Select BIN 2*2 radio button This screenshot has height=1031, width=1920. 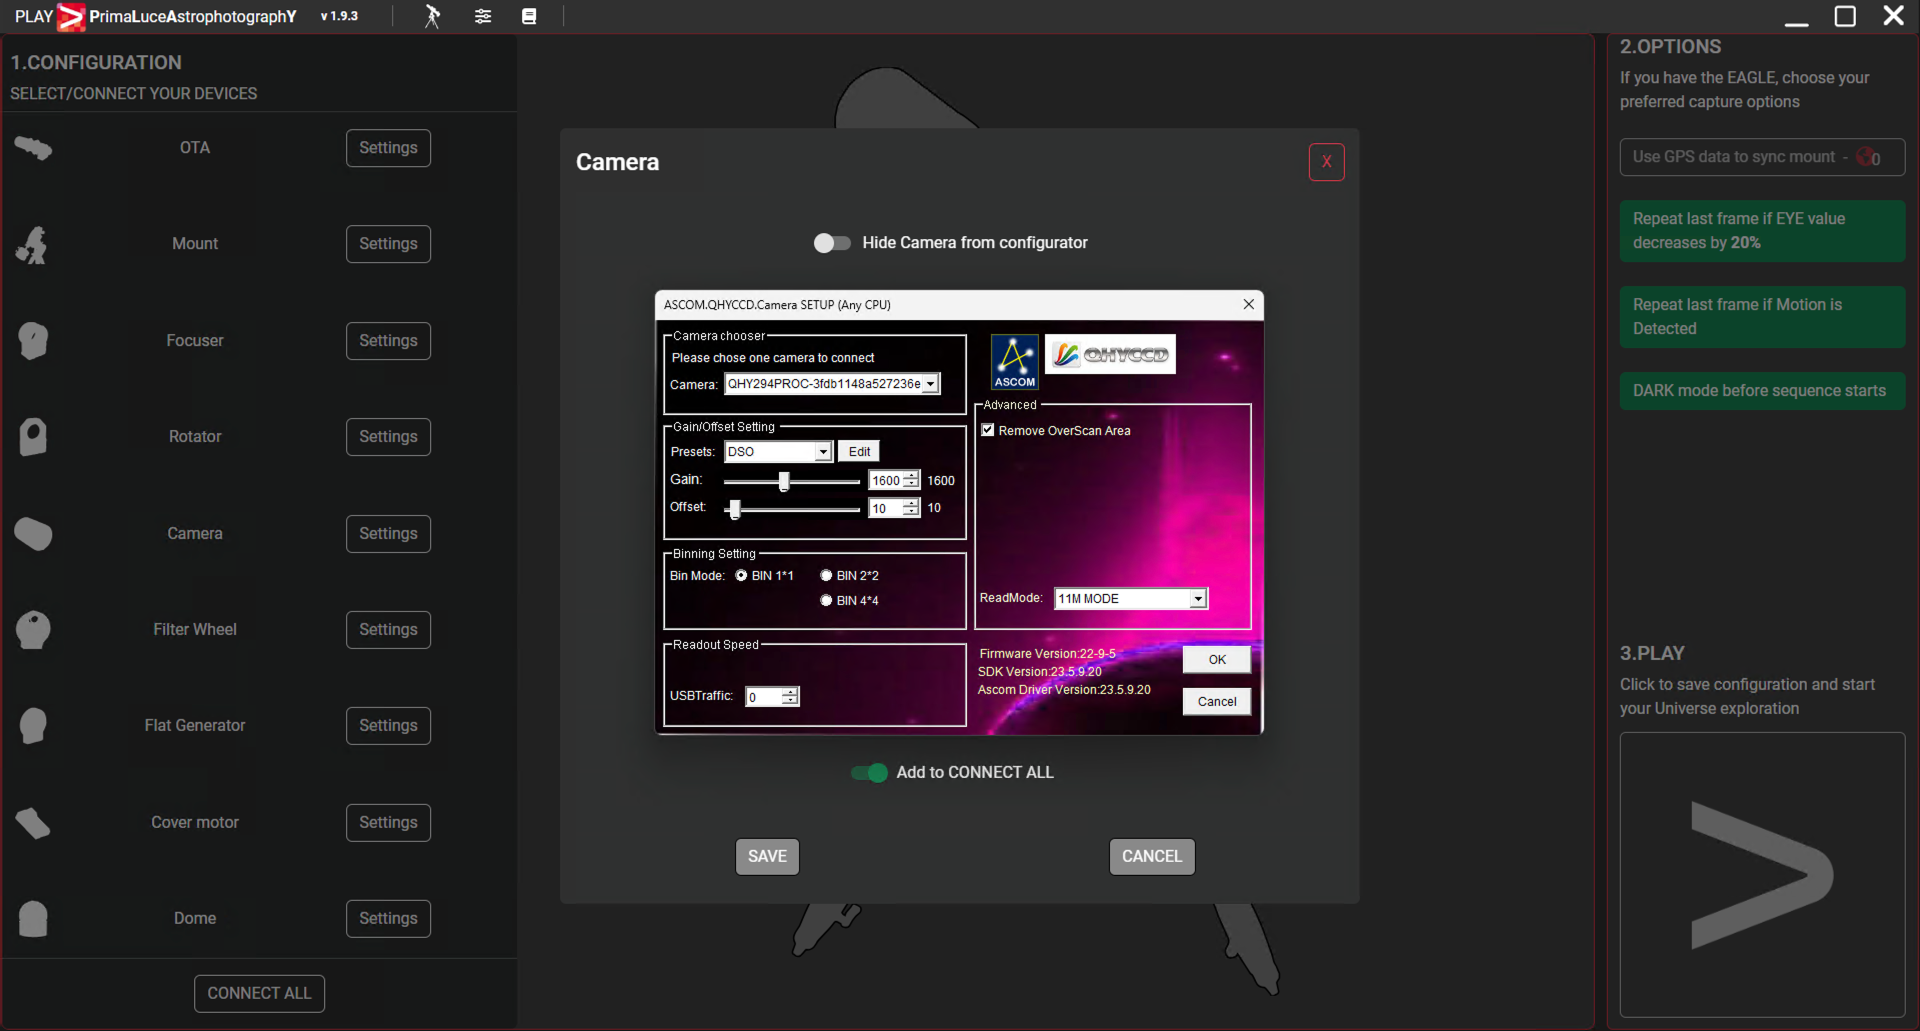pyautogui.click(x=826, y=576)
